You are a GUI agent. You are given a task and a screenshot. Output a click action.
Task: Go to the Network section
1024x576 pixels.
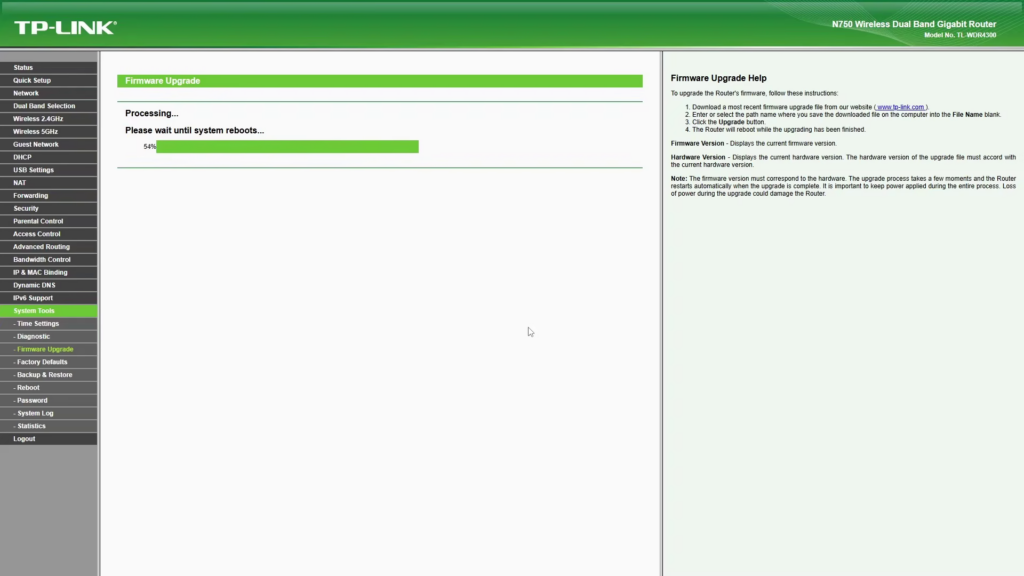click(26, 93)
